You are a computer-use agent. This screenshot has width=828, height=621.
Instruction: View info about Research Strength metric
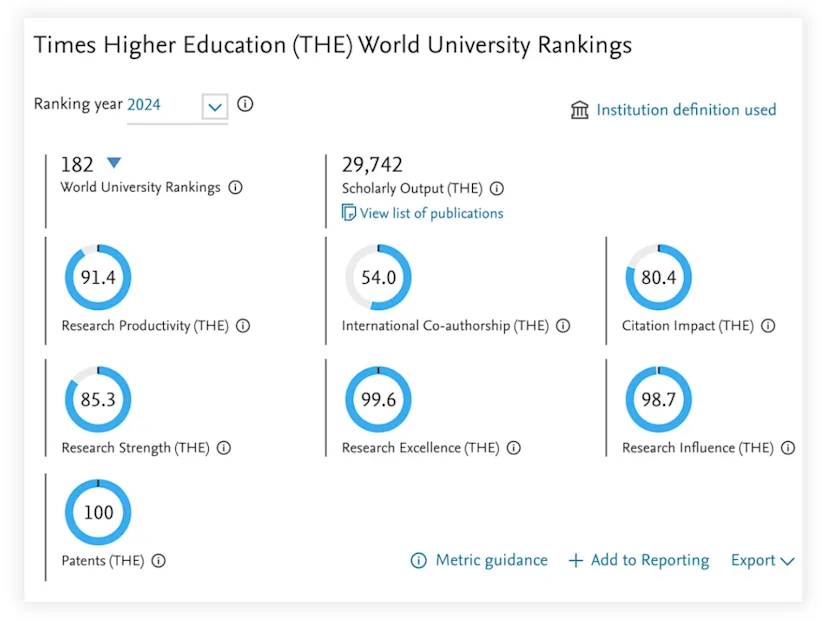click(x=224, y=448)
